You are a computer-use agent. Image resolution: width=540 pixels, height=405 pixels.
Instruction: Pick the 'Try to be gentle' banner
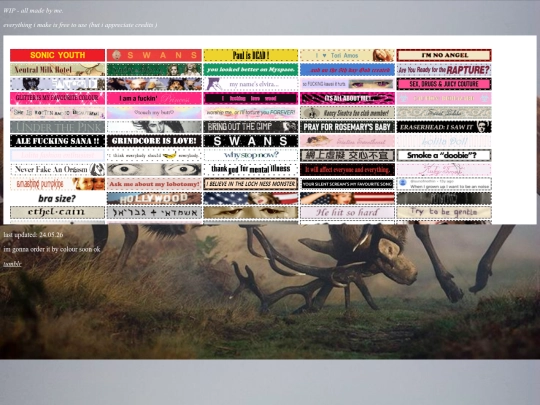point(444,212)
